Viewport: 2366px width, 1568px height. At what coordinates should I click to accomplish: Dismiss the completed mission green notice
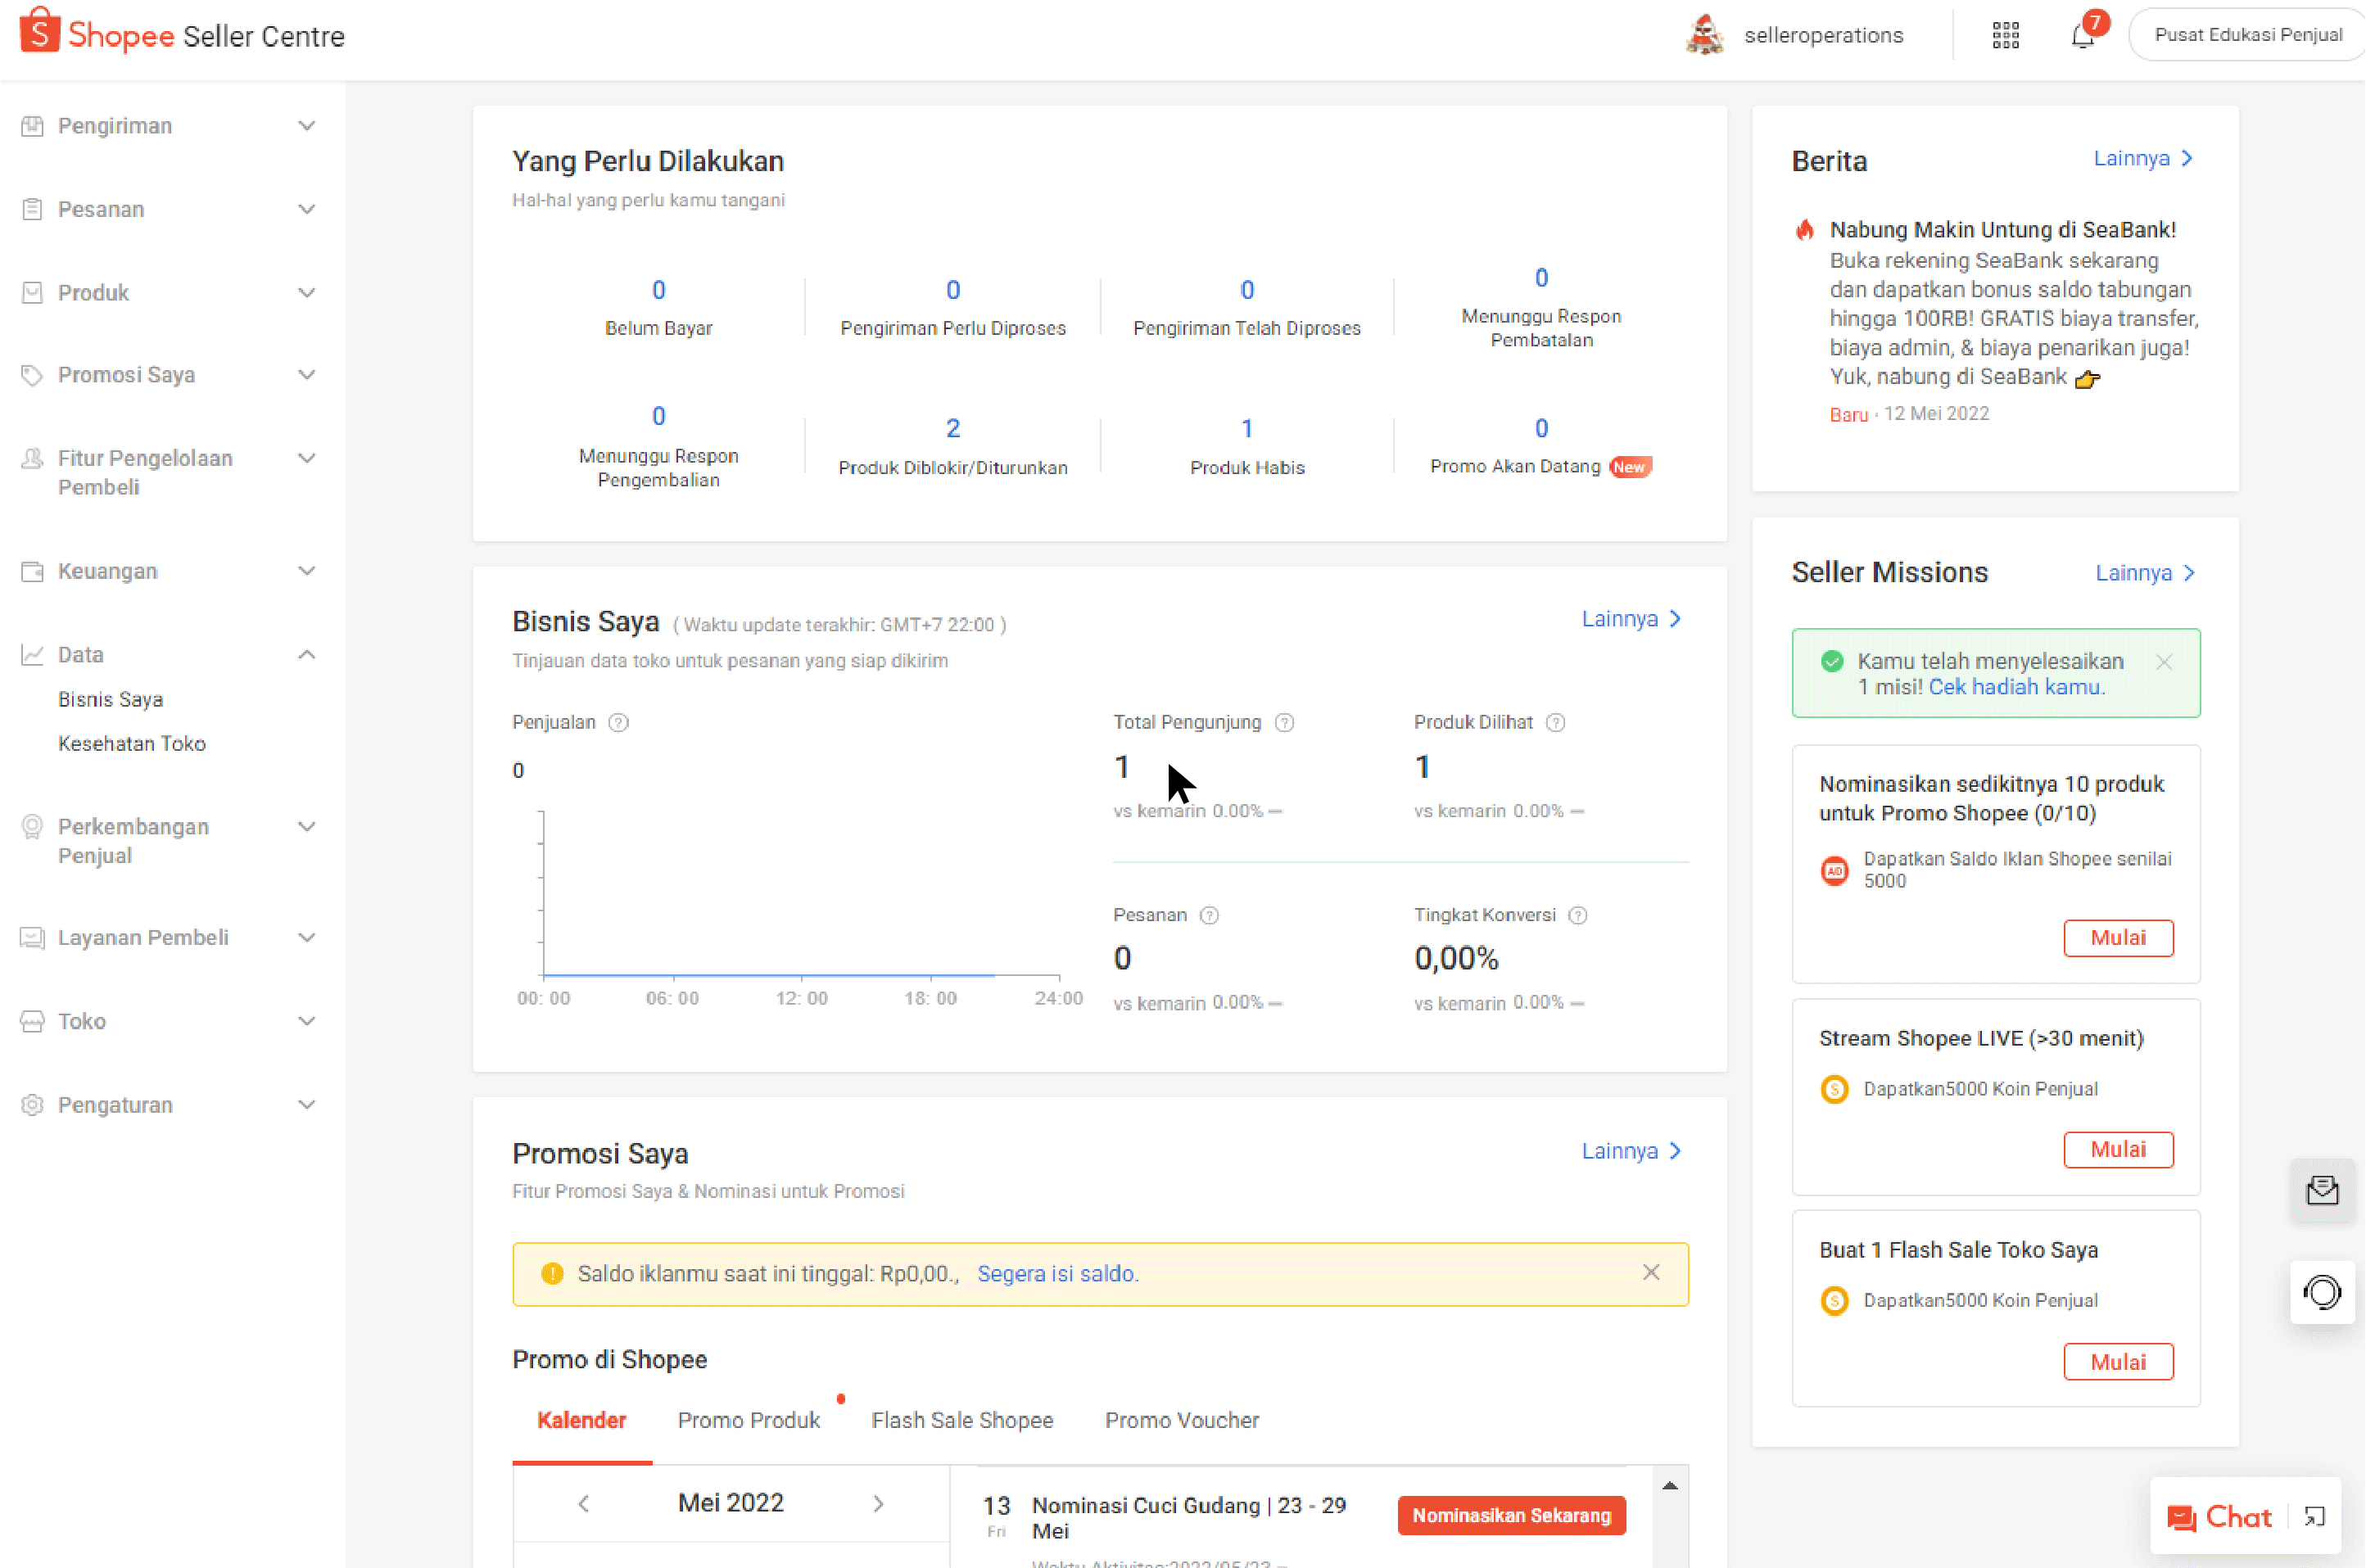coord(2164,662)
